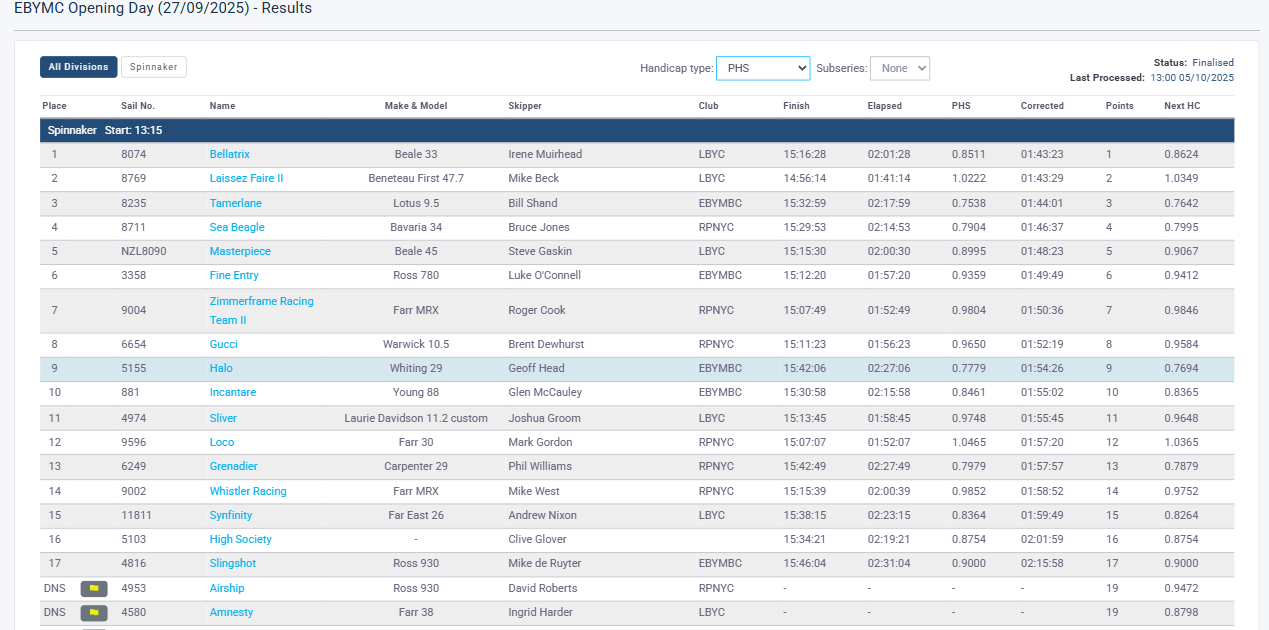Open the Sea Beagle entry link
Screen dimensions: 1269x630
tap(237, 227)
